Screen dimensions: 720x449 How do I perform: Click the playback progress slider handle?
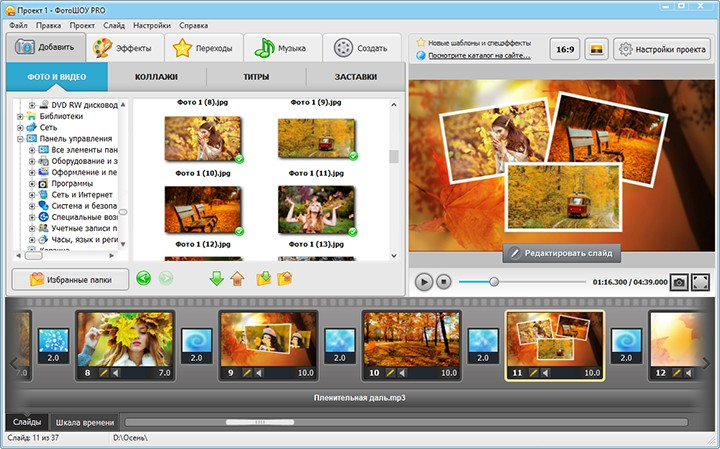pos(493,283)
